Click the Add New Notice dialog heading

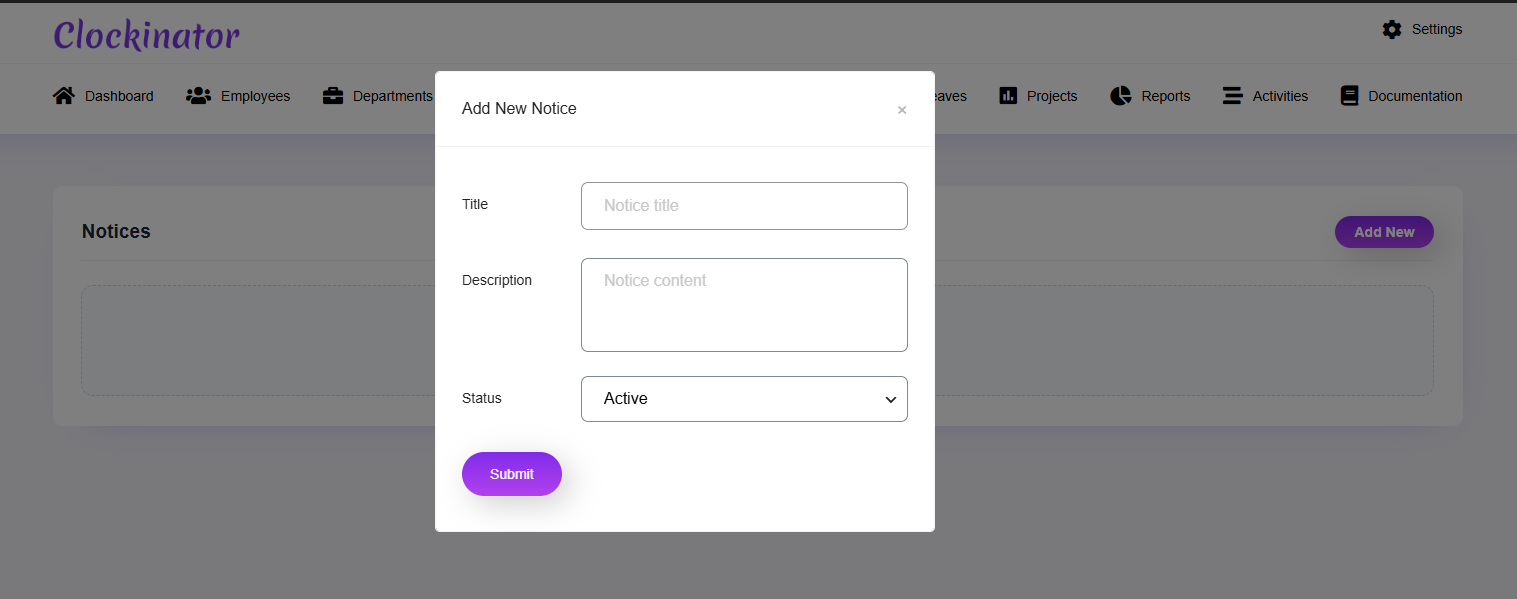coord(519,109)
